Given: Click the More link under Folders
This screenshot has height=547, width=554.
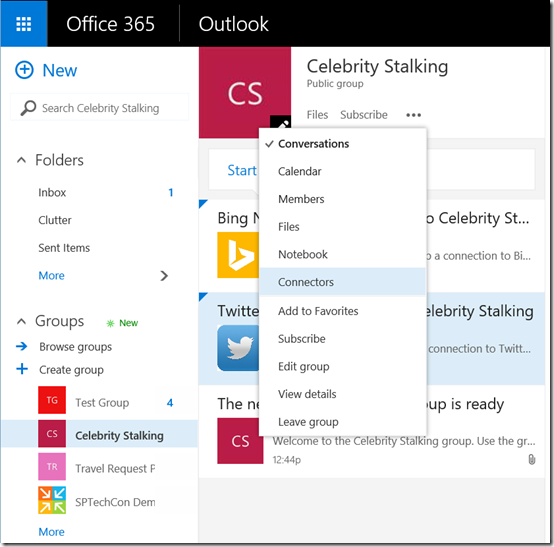Looking at the screenshot, I should coord(51,275).
